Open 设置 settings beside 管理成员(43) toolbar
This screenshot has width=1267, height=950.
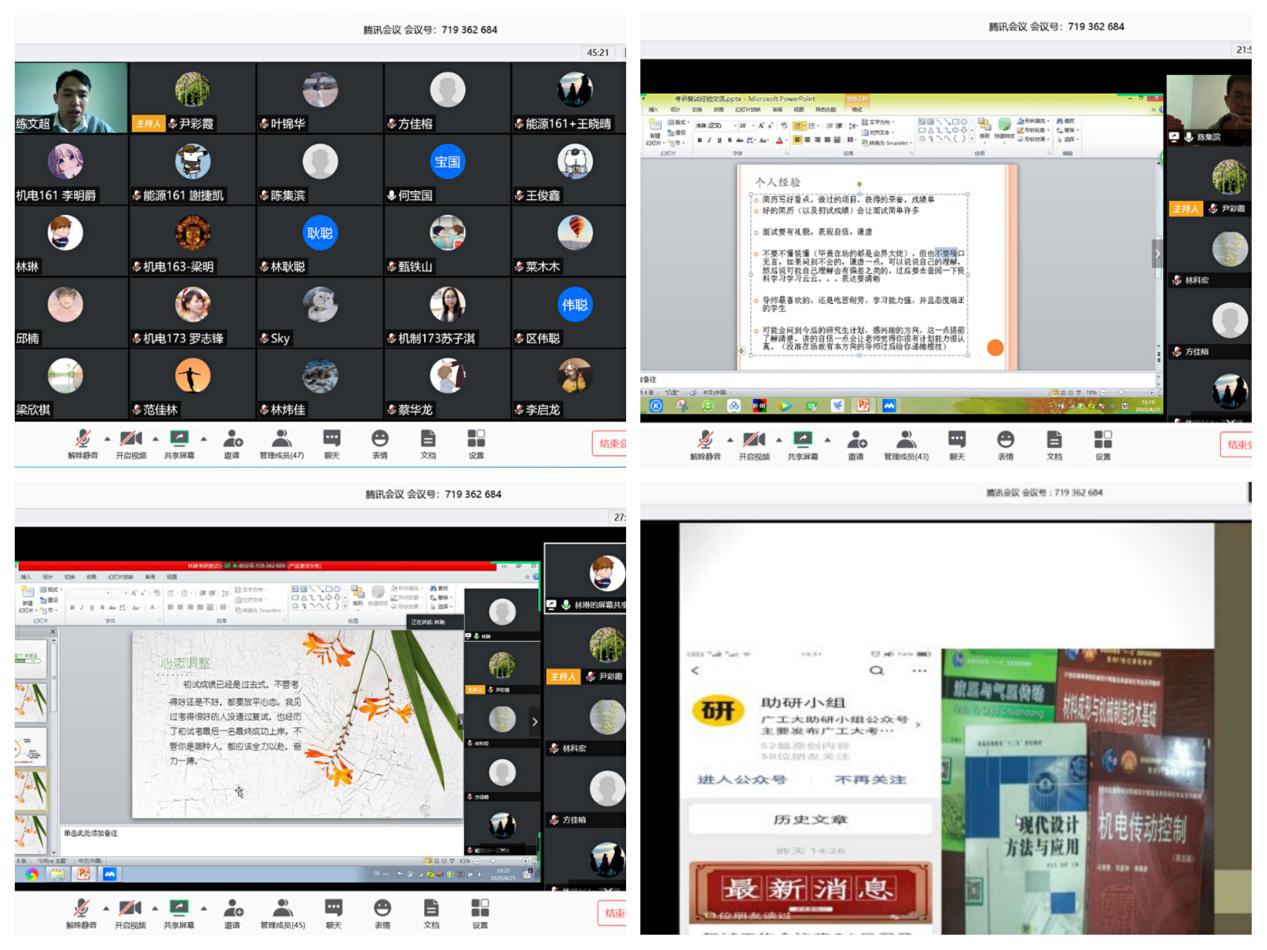(1102, 441)
